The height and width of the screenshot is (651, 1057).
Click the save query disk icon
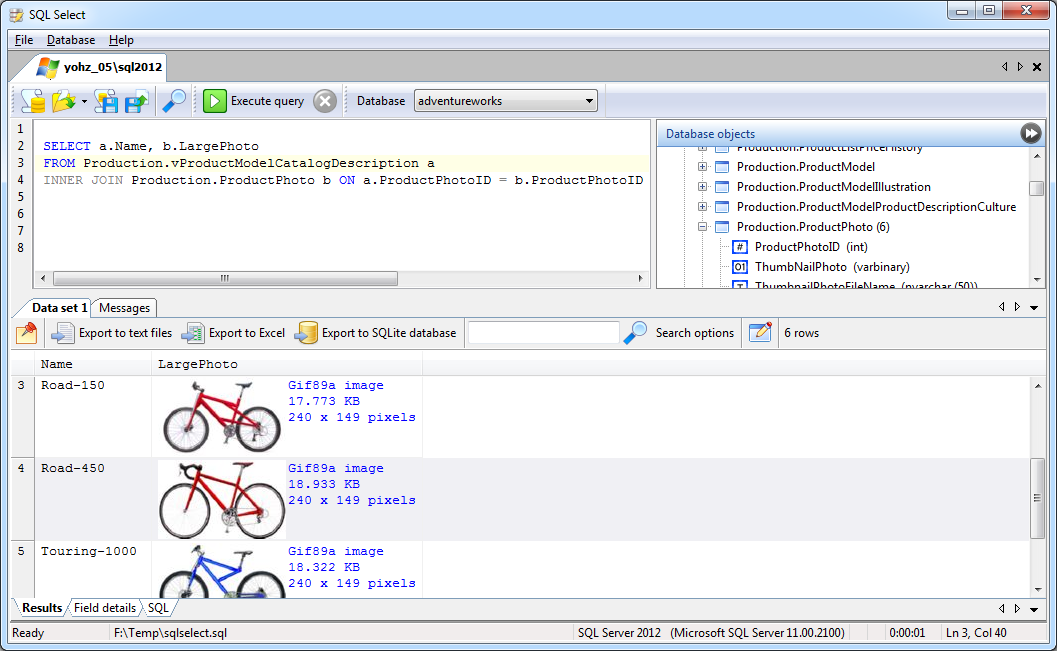pyautogui.click(x=106, y=101)
